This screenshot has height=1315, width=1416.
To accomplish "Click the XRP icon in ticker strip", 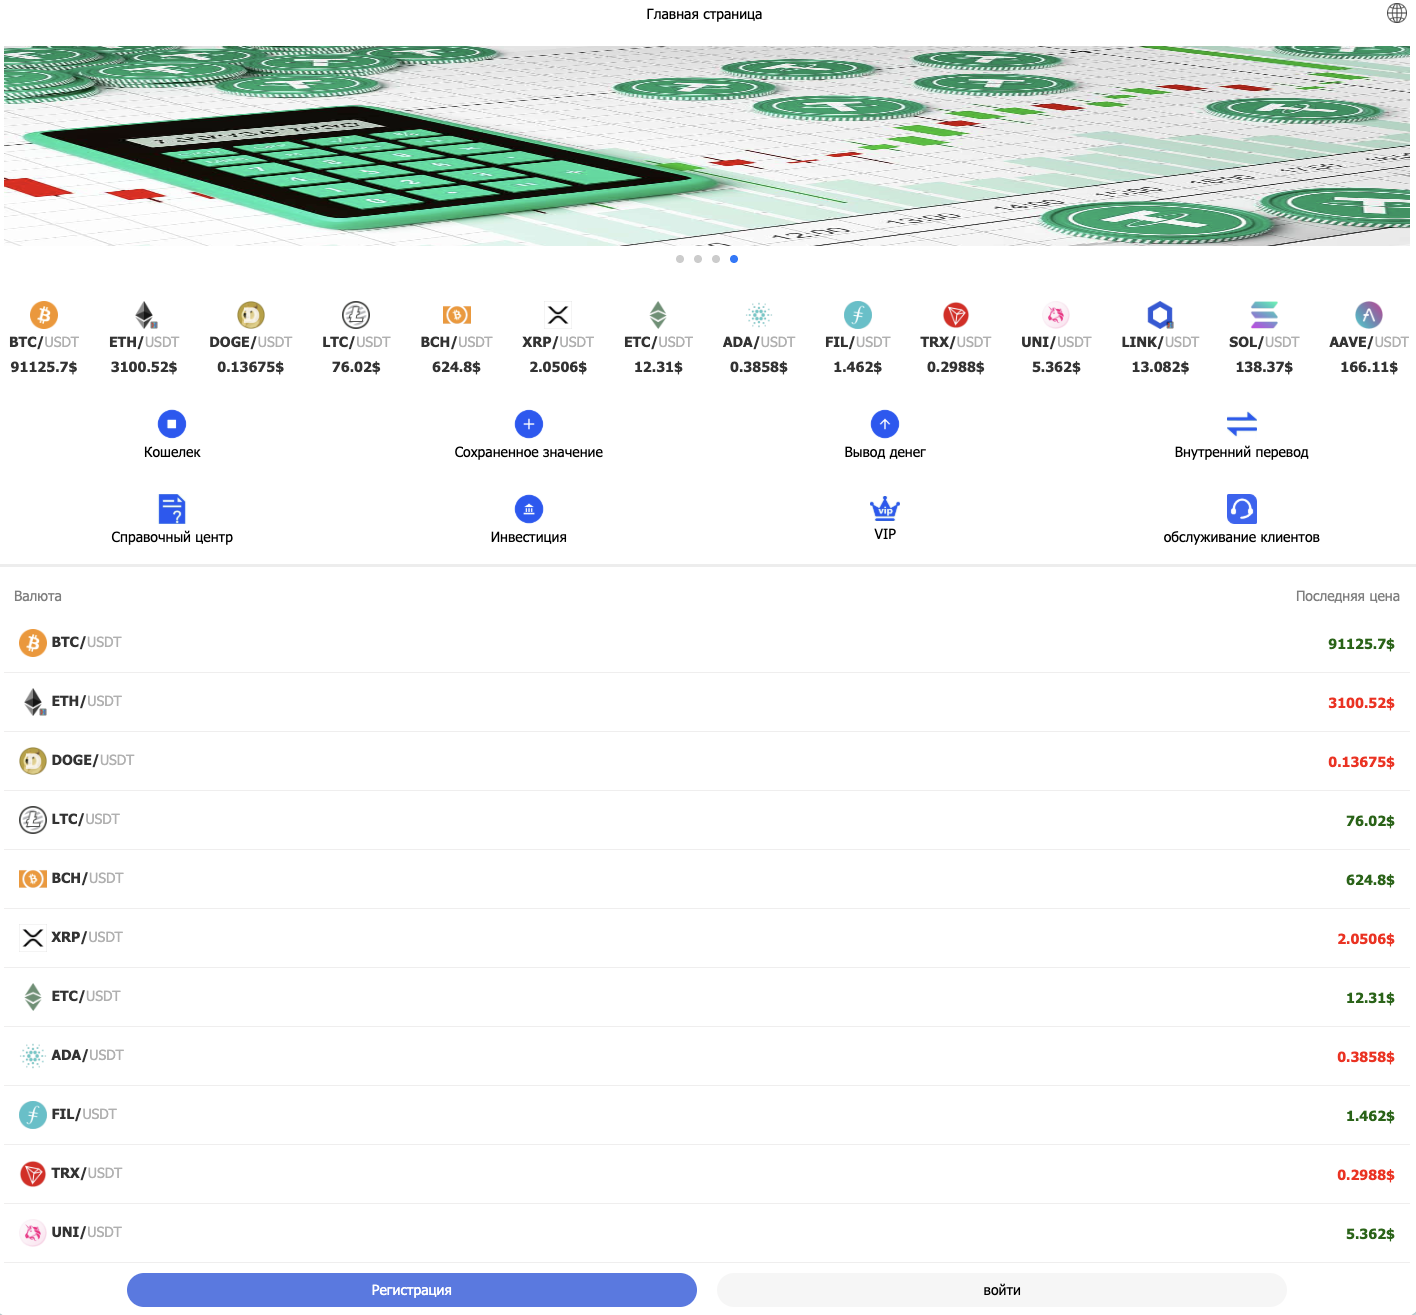I will pos(558,315).
